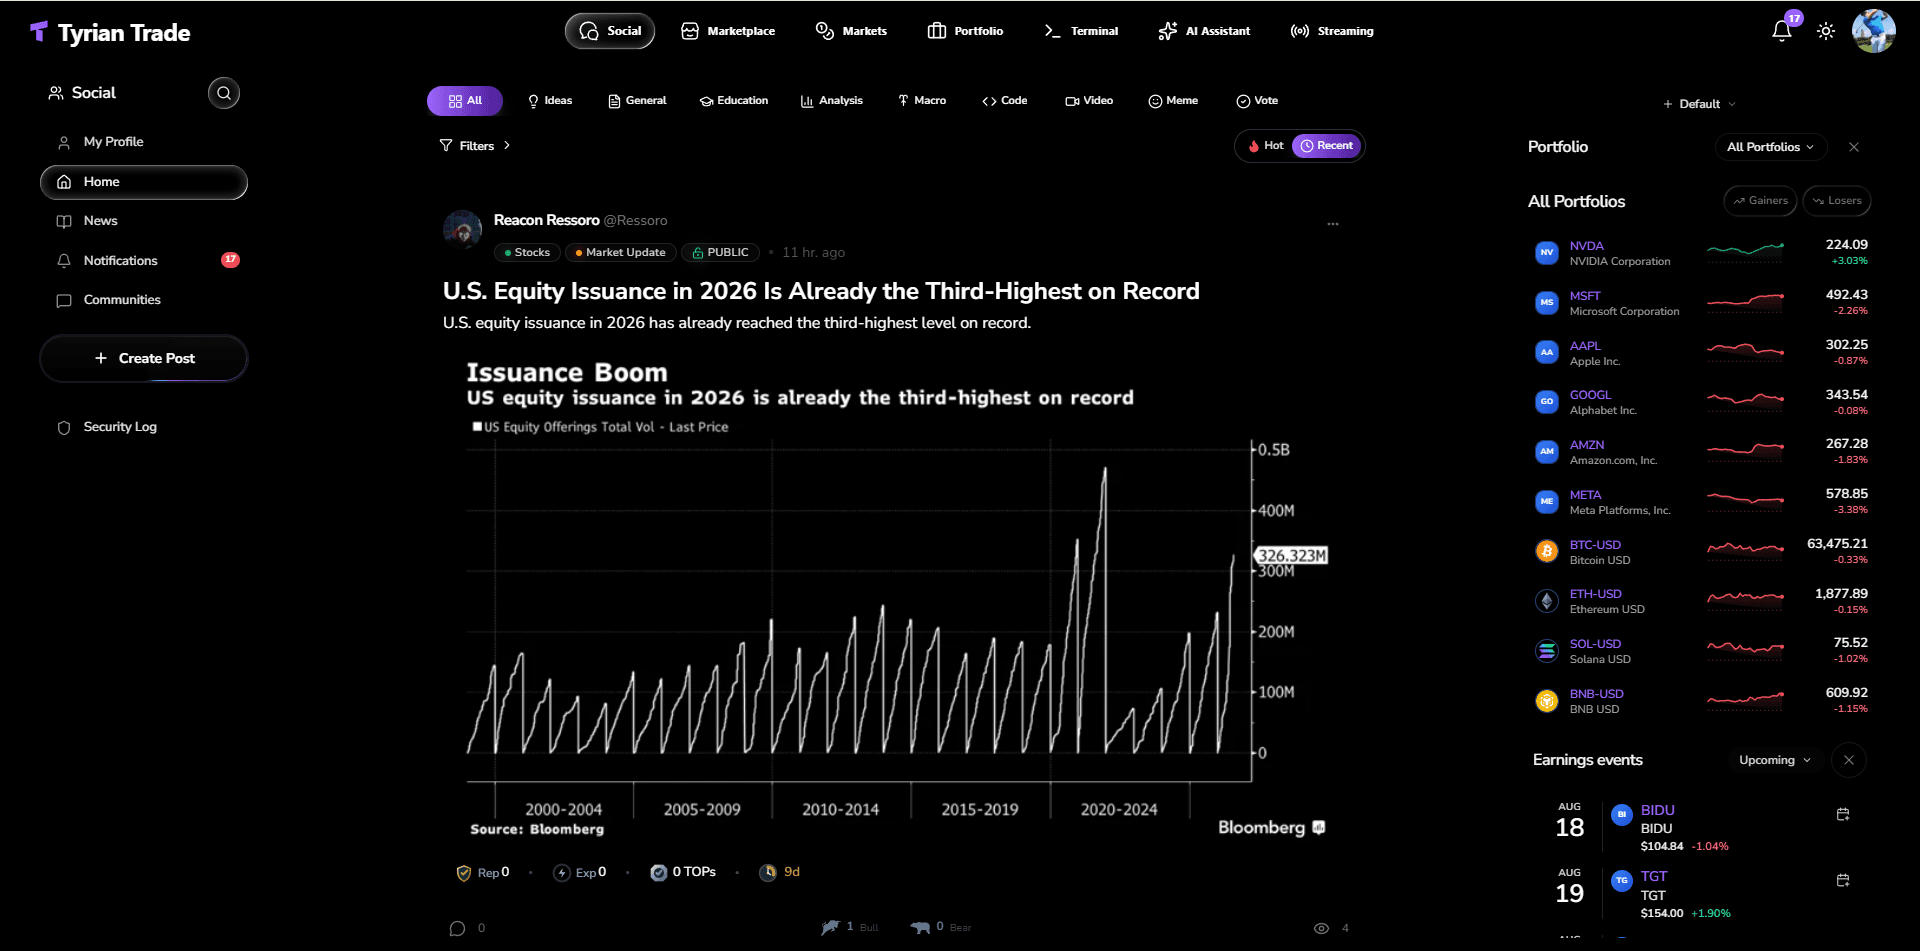Toggle the light/dark theme sun icon

(x=1826, y=31)
